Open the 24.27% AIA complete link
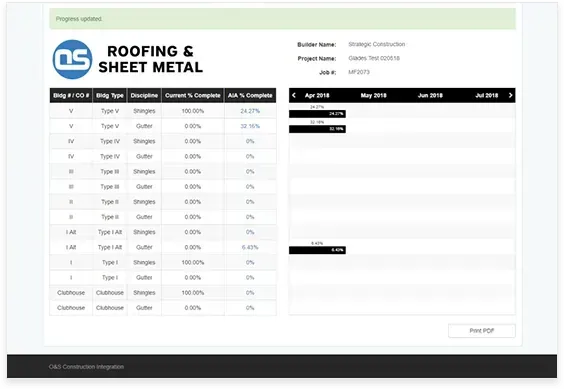This screenshot has height=389, width=564. [250, 111]
